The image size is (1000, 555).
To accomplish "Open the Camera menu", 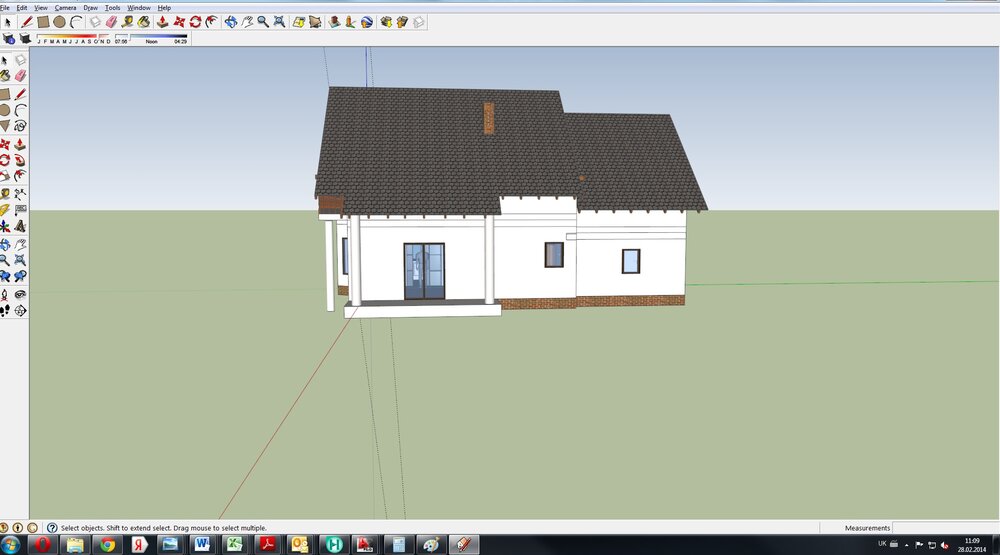I will pos(65,7).
